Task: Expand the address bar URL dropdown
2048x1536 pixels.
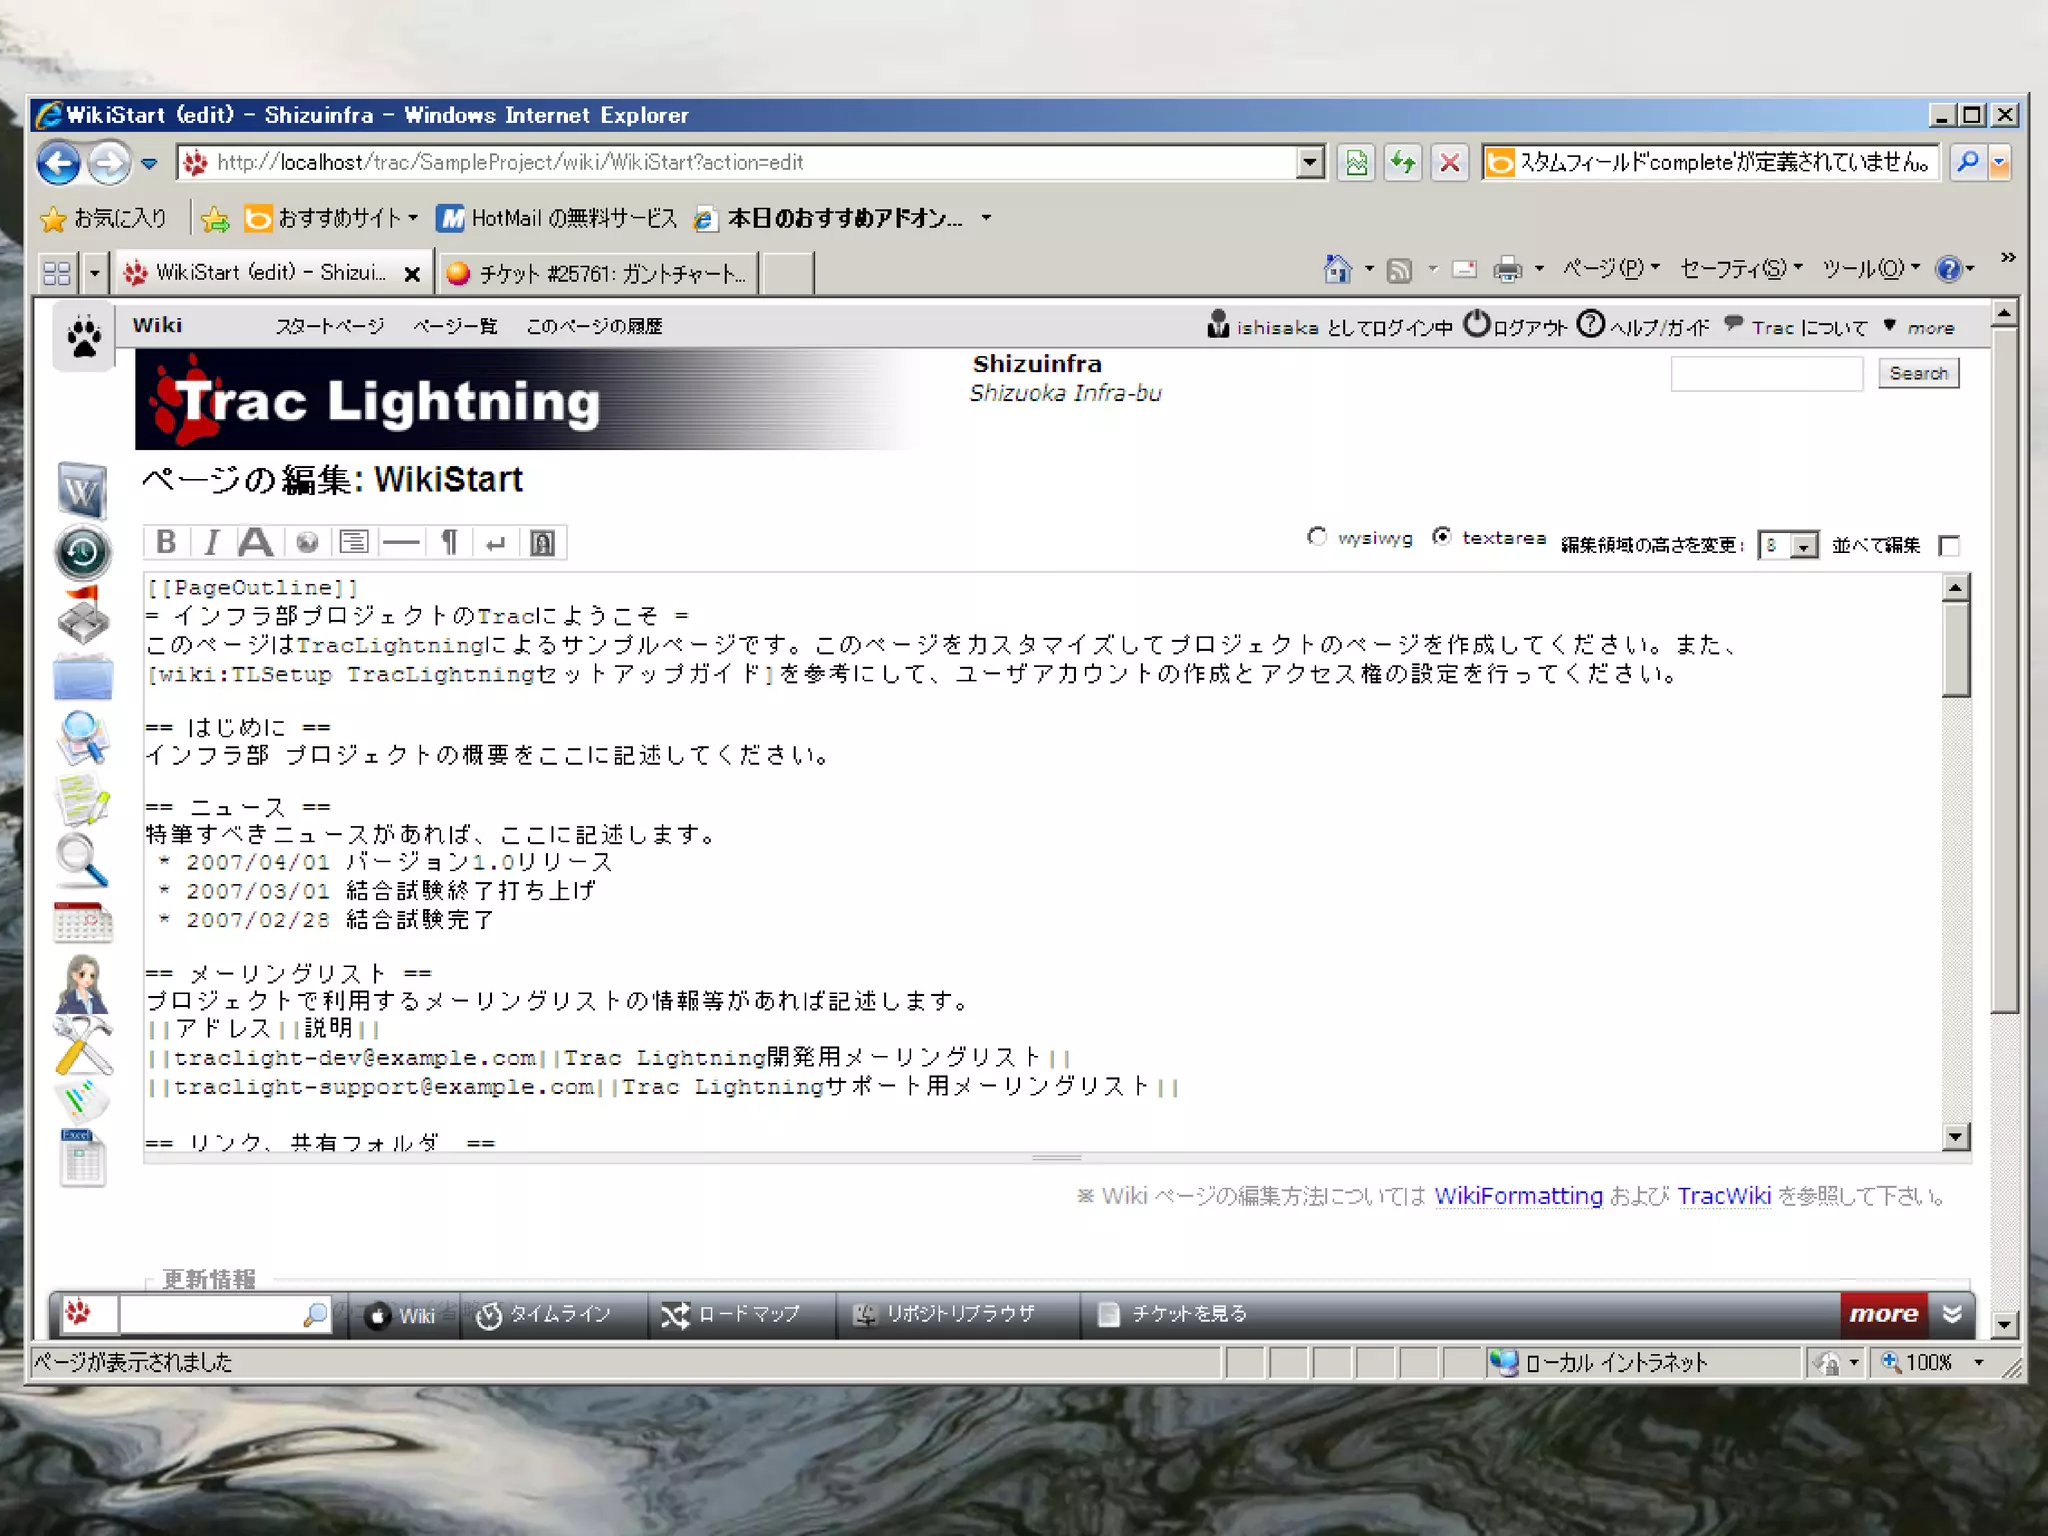Action: 1309,162
